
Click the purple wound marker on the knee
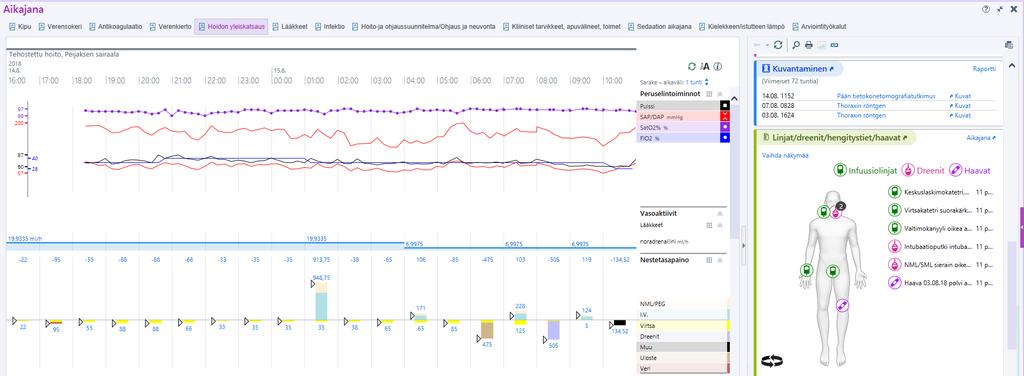tap(842, 305)
